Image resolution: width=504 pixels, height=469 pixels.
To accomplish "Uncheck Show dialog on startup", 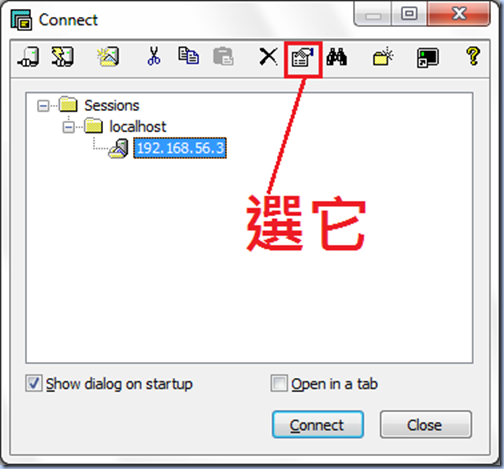I will (x=34, y=383).
